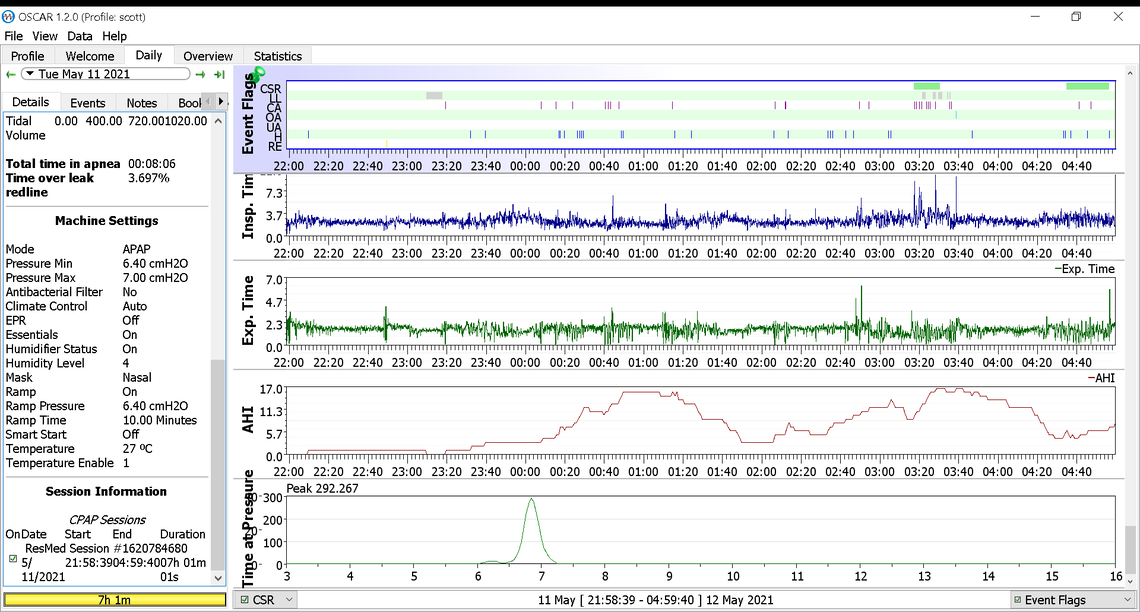The width and height of the screenshot is (1140, 612).
Task: Select the Details sub-tab
Action: point(31,102)
